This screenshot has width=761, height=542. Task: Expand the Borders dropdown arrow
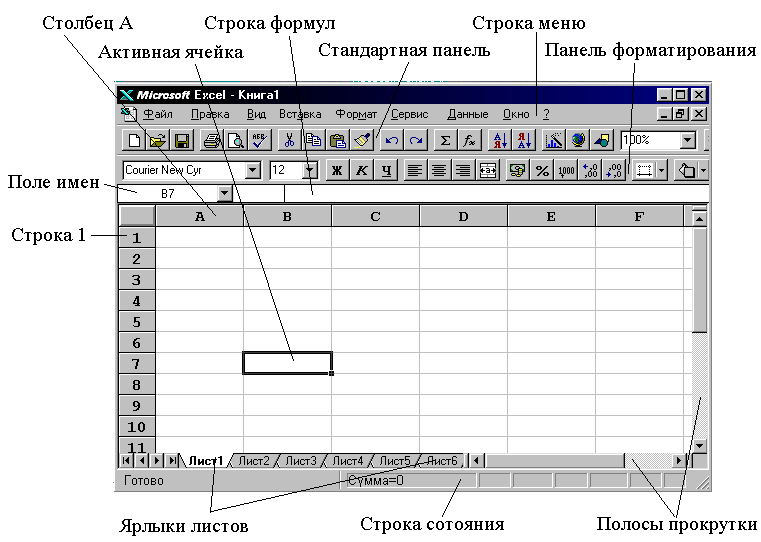662,170
